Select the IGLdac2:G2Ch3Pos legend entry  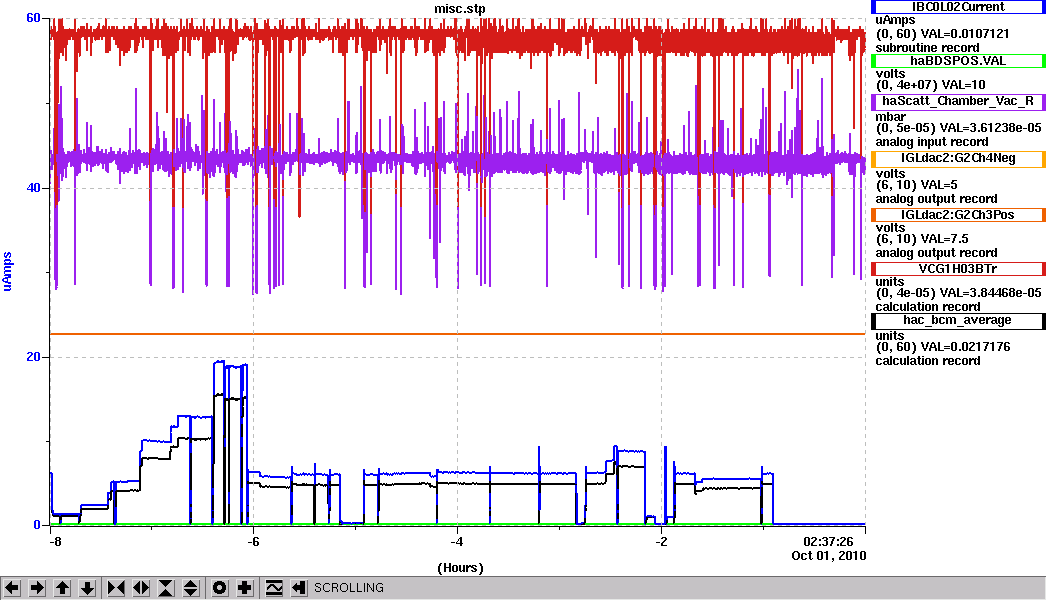point(958,215)
